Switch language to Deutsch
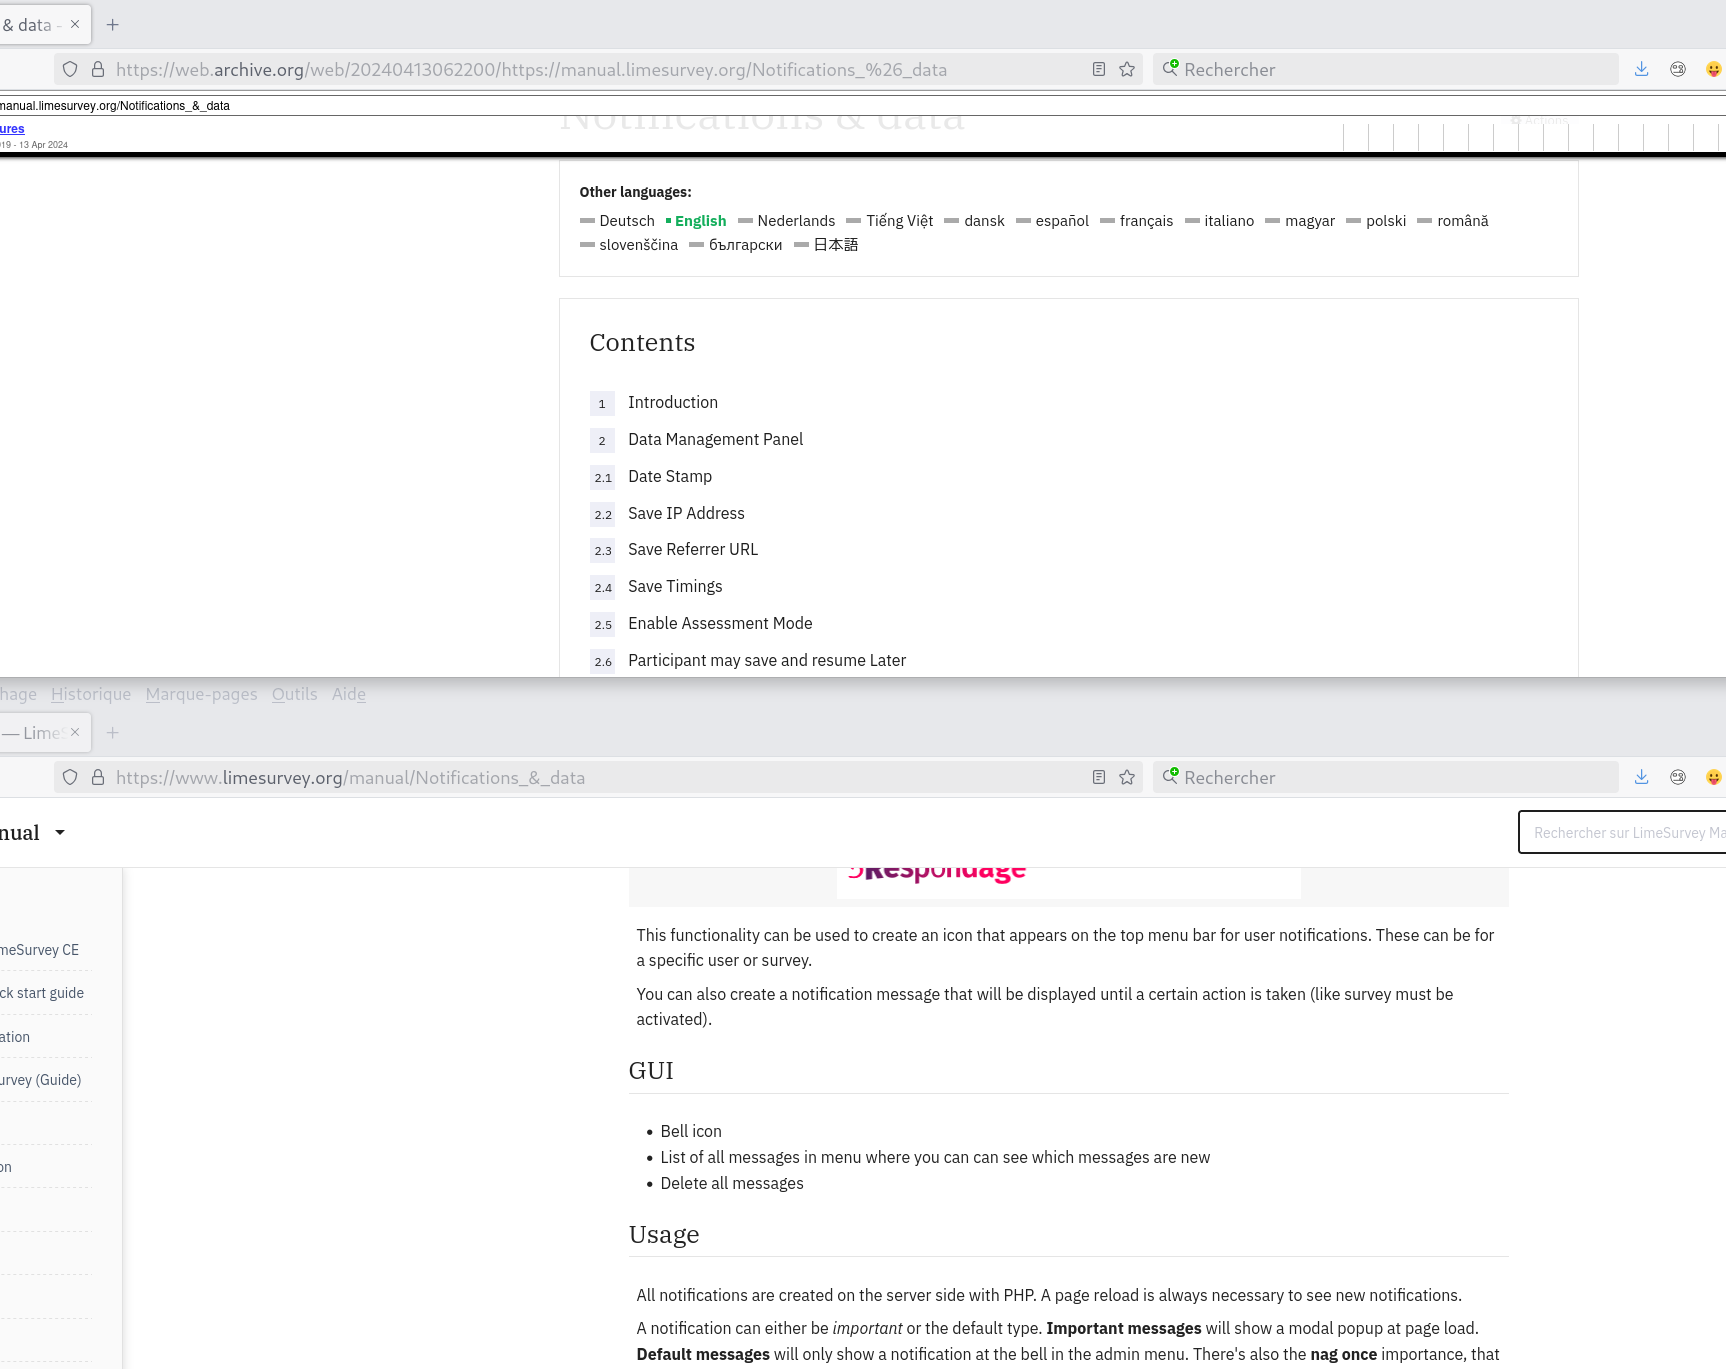 [626, 221]
